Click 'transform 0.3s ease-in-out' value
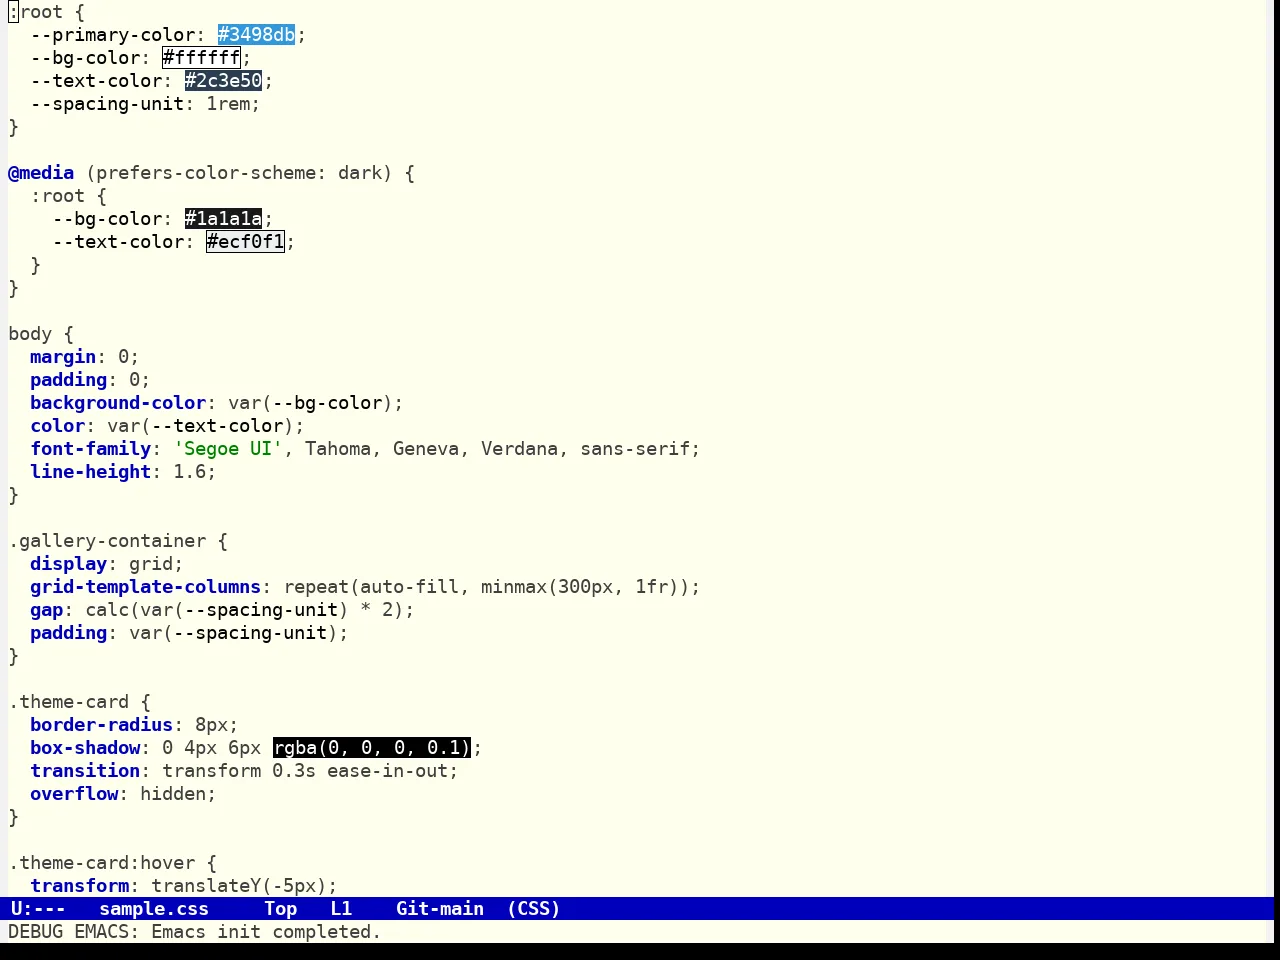Viewport: 1280px width, 960px height. click(305, 771)
